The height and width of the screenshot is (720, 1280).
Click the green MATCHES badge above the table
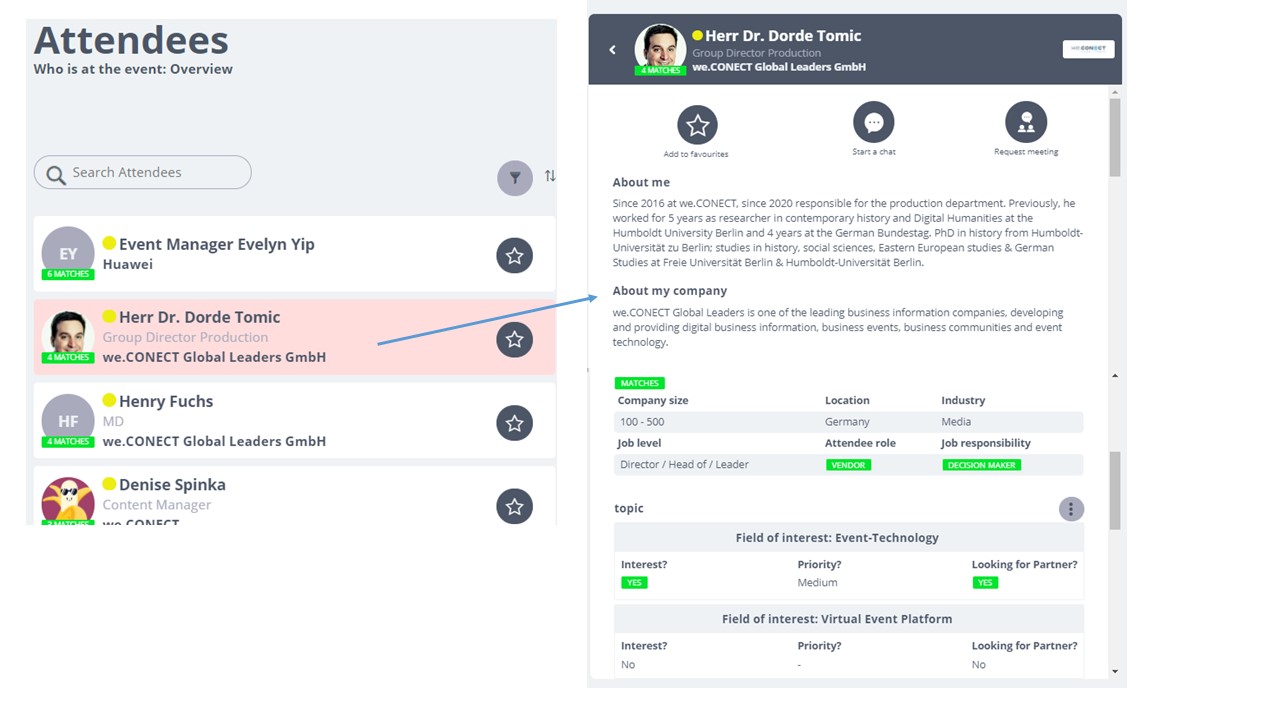pos(640,383)
